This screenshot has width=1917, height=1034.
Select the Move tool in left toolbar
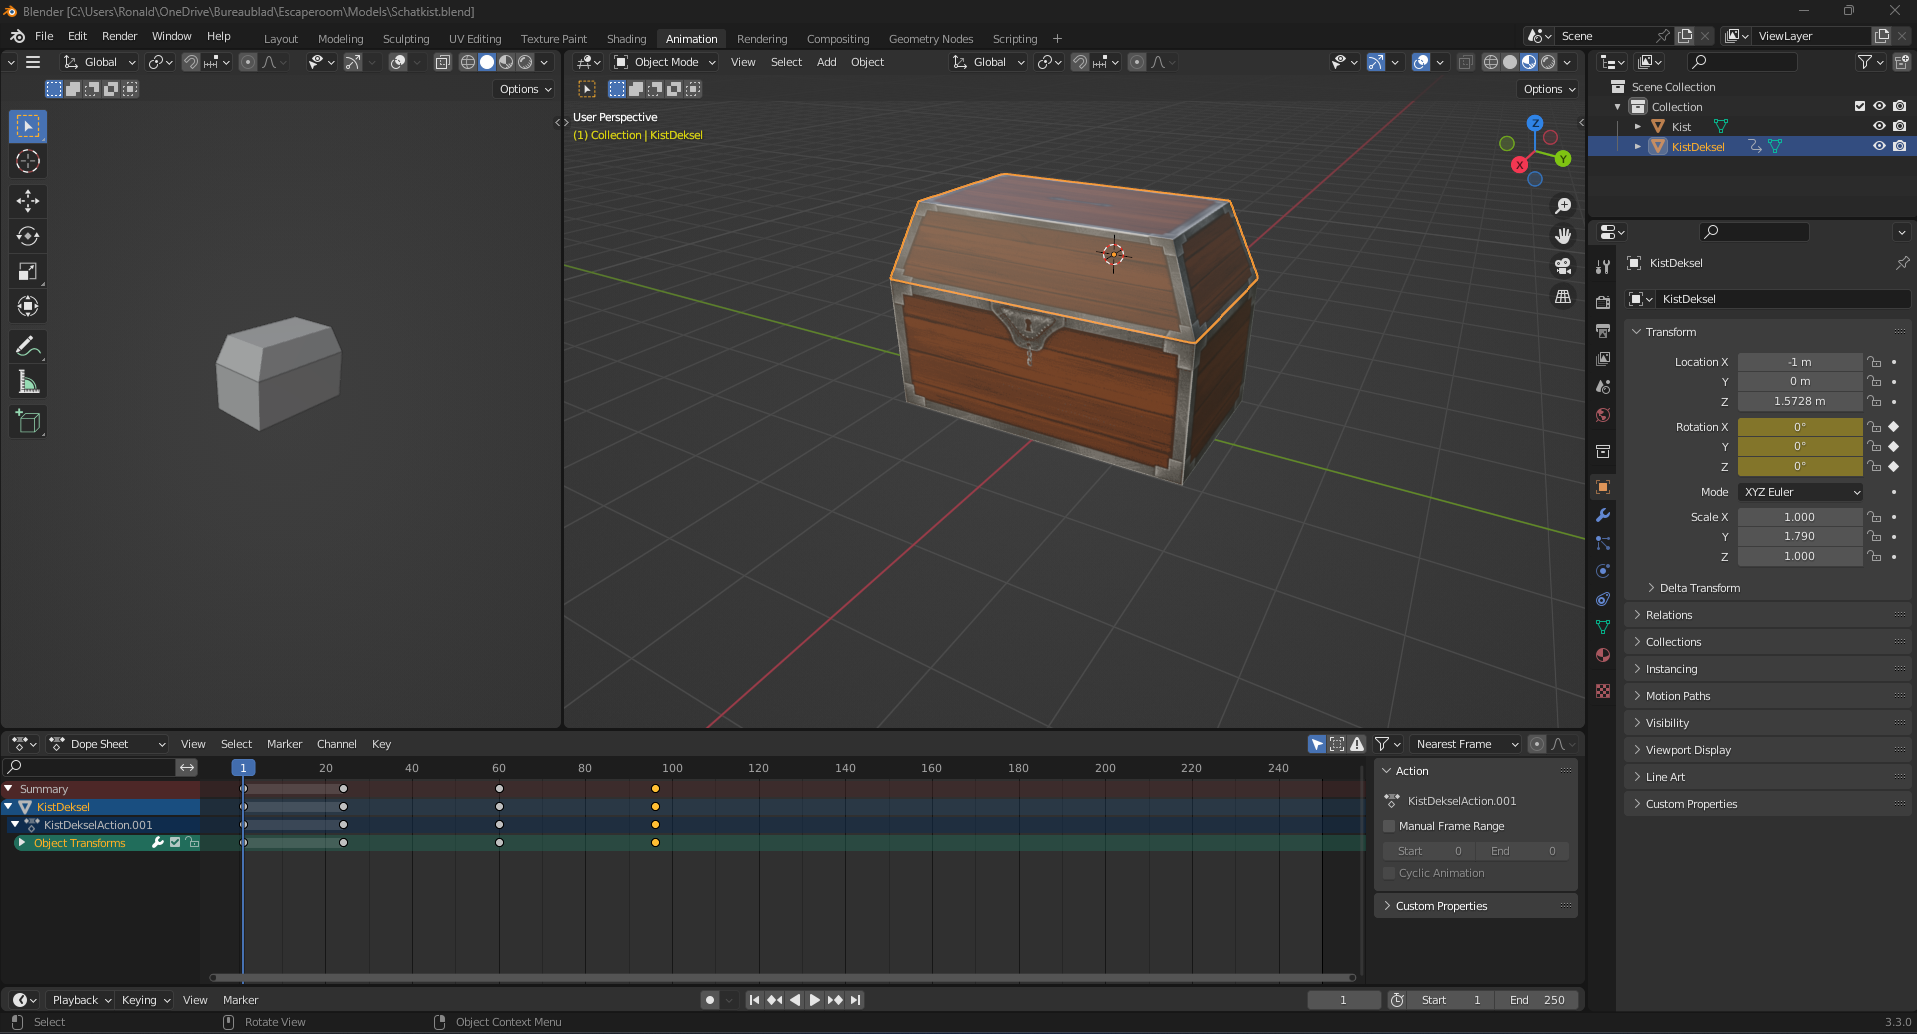pos(28,201)
